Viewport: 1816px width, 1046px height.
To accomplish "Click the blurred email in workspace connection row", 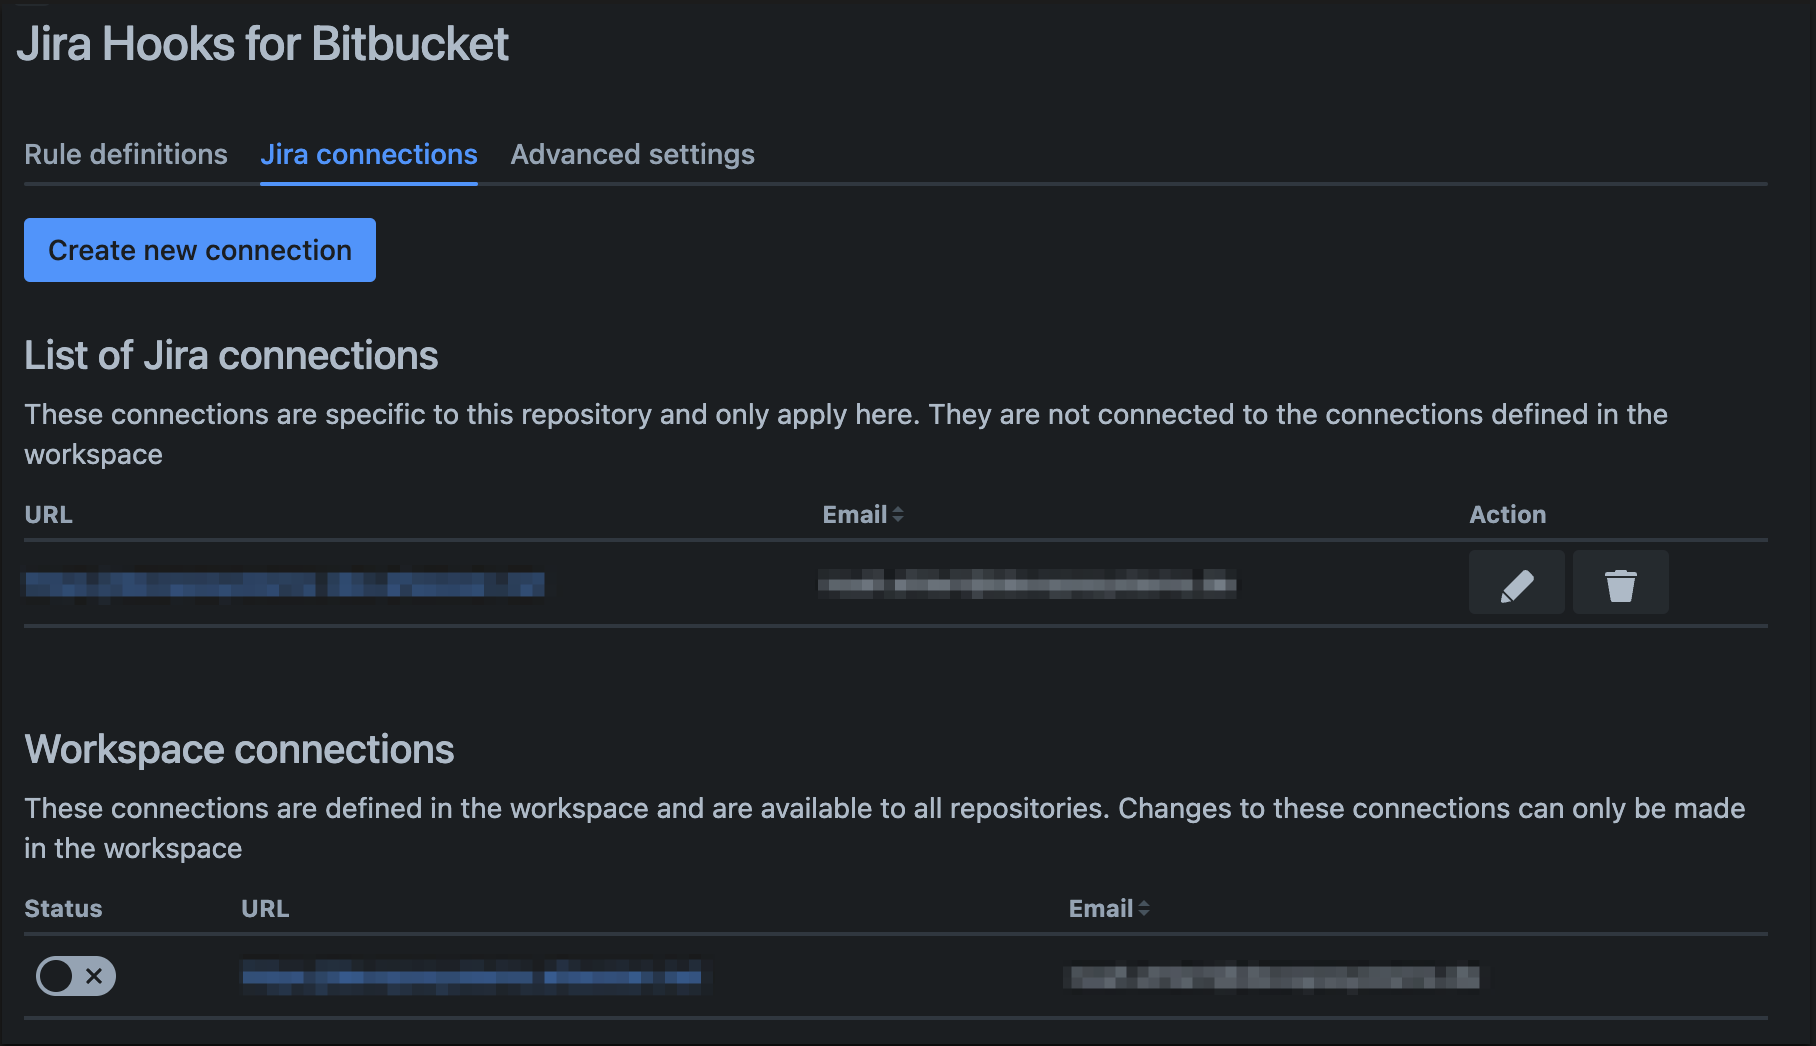I will [x=1274, y=977].
